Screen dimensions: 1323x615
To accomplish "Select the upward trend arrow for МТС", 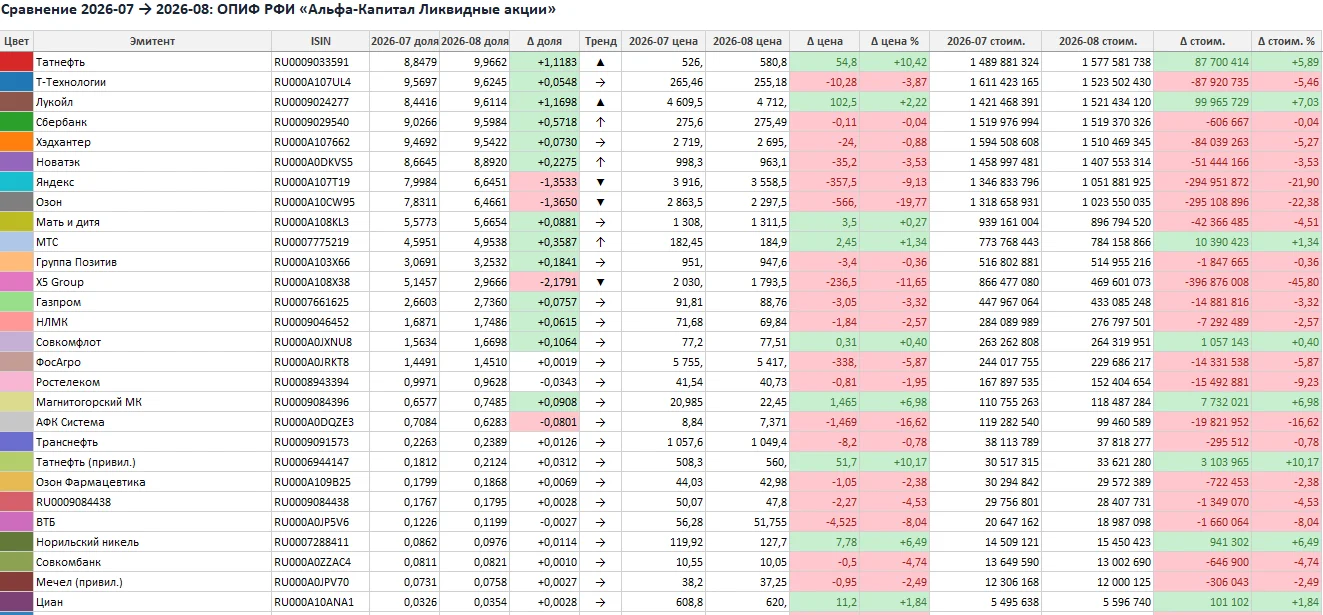I will 600,242.
